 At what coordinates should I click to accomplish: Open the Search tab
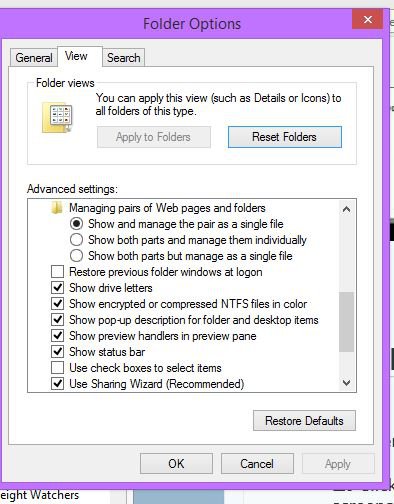pos(124,58)
